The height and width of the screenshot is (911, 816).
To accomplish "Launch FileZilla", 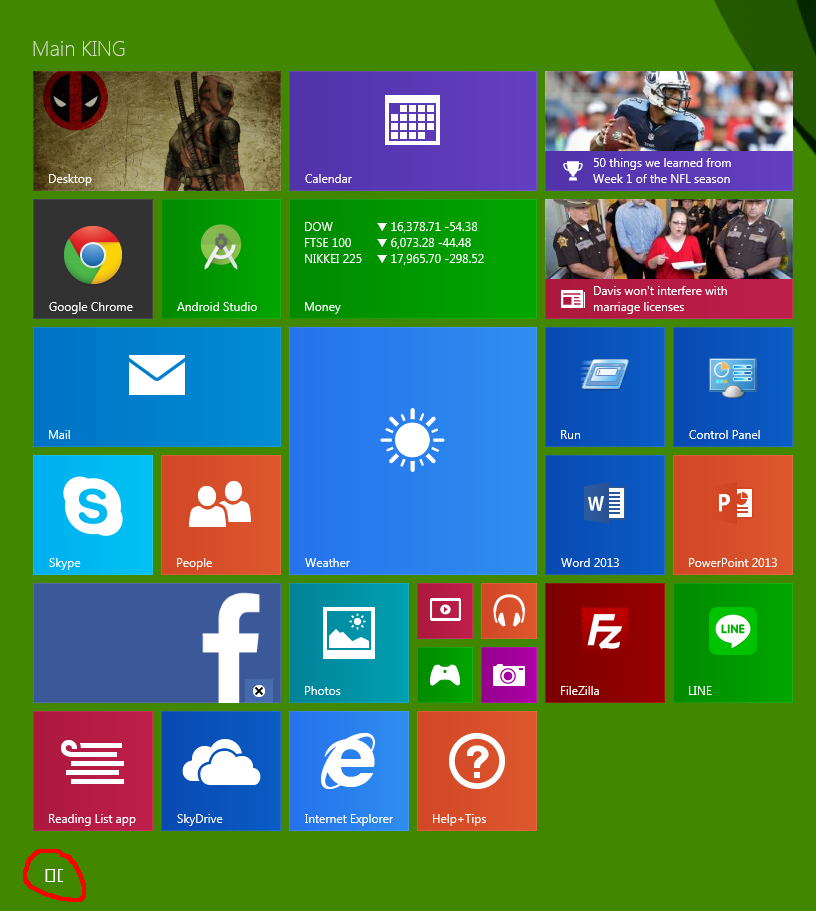I will tap(604, 643).
